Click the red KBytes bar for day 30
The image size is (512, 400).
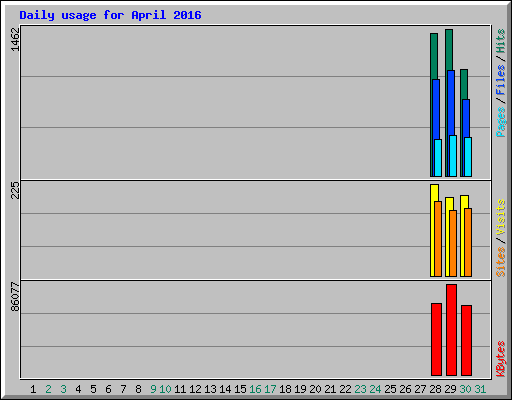click(466, 340)
